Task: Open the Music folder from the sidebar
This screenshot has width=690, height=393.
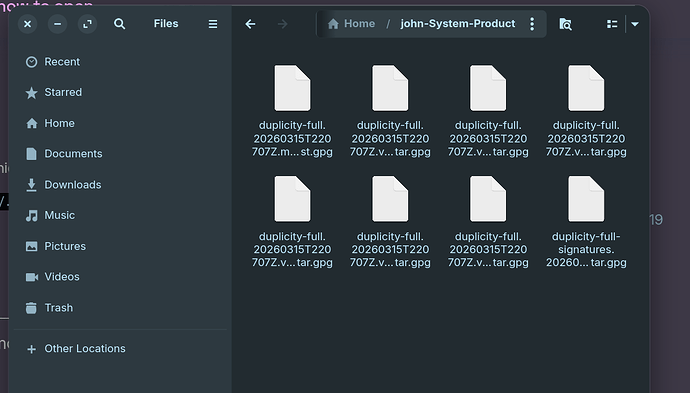Action: tap(120, 215)
